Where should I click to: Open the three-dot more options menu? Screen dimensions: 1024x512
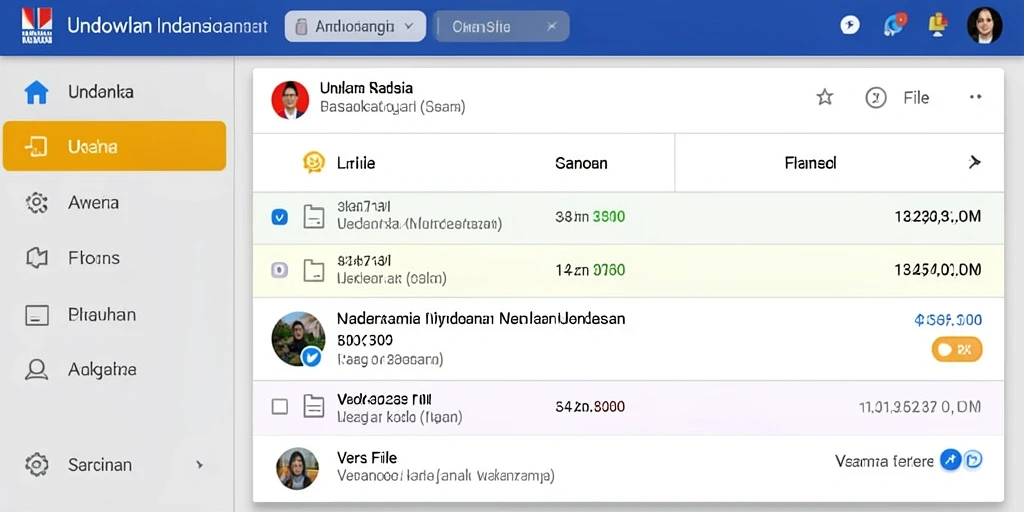click(x=975, y=97)
